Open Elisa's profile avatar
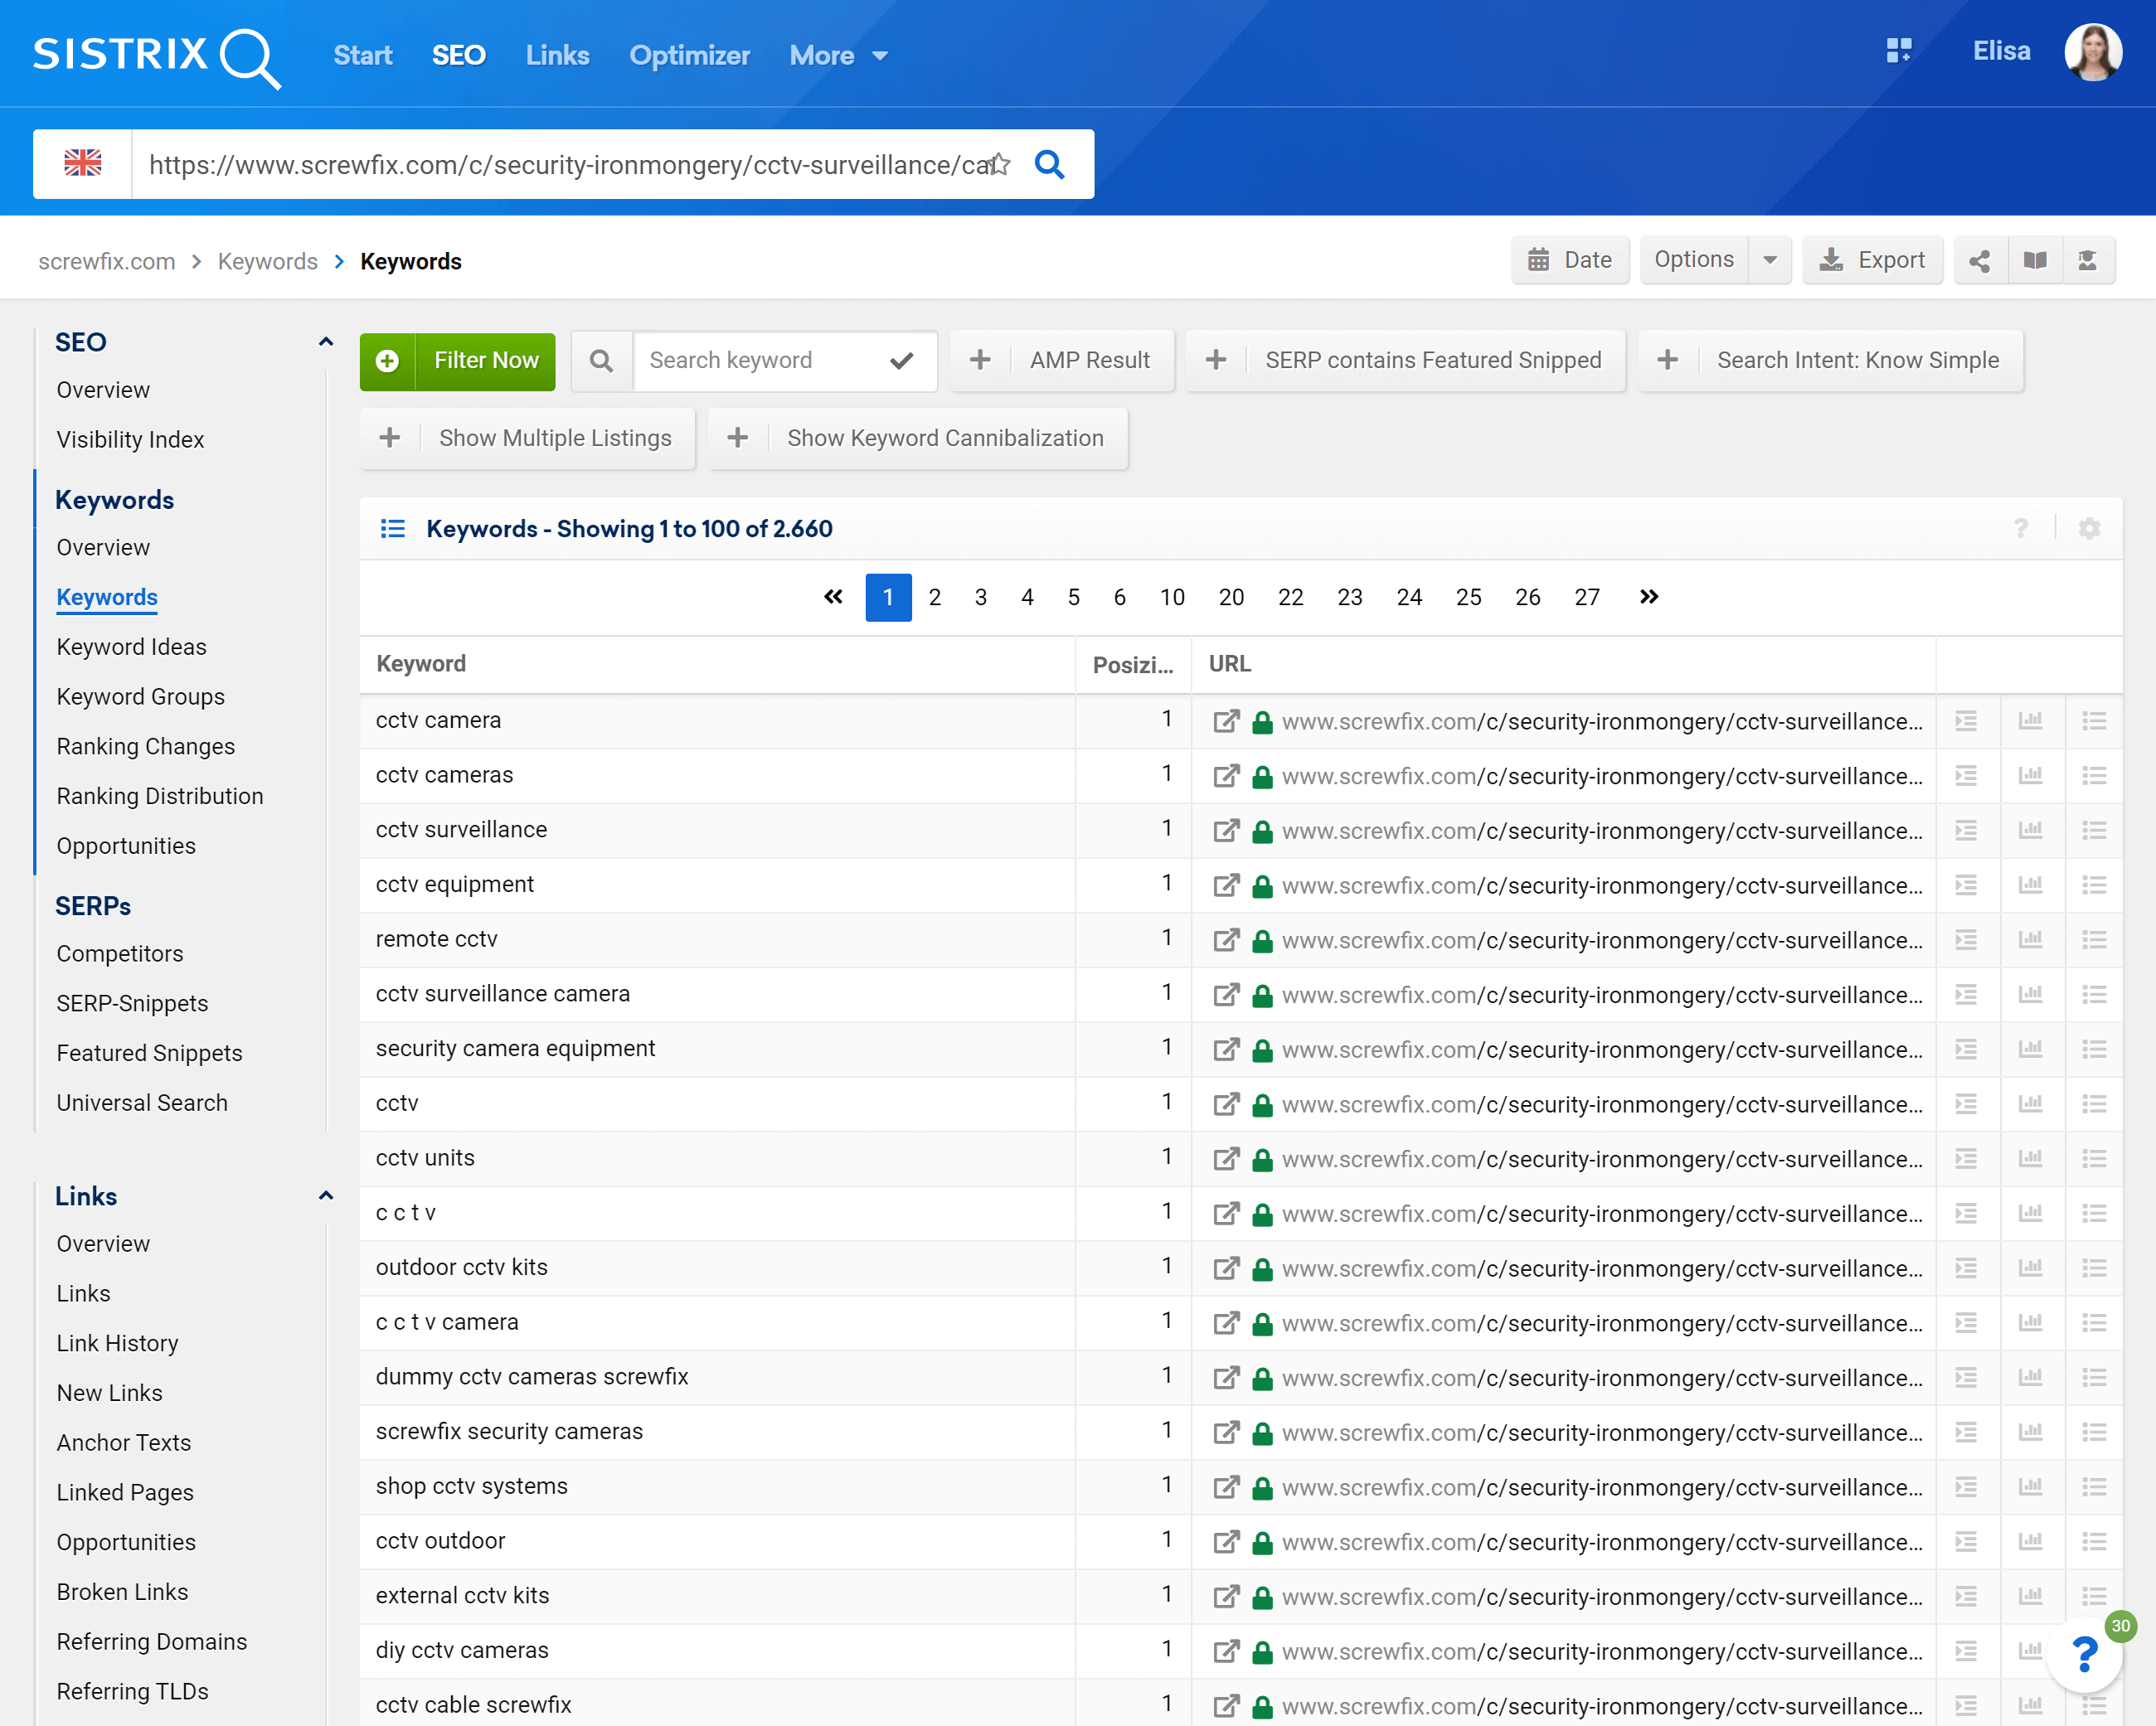 [x=2093, y=52]
